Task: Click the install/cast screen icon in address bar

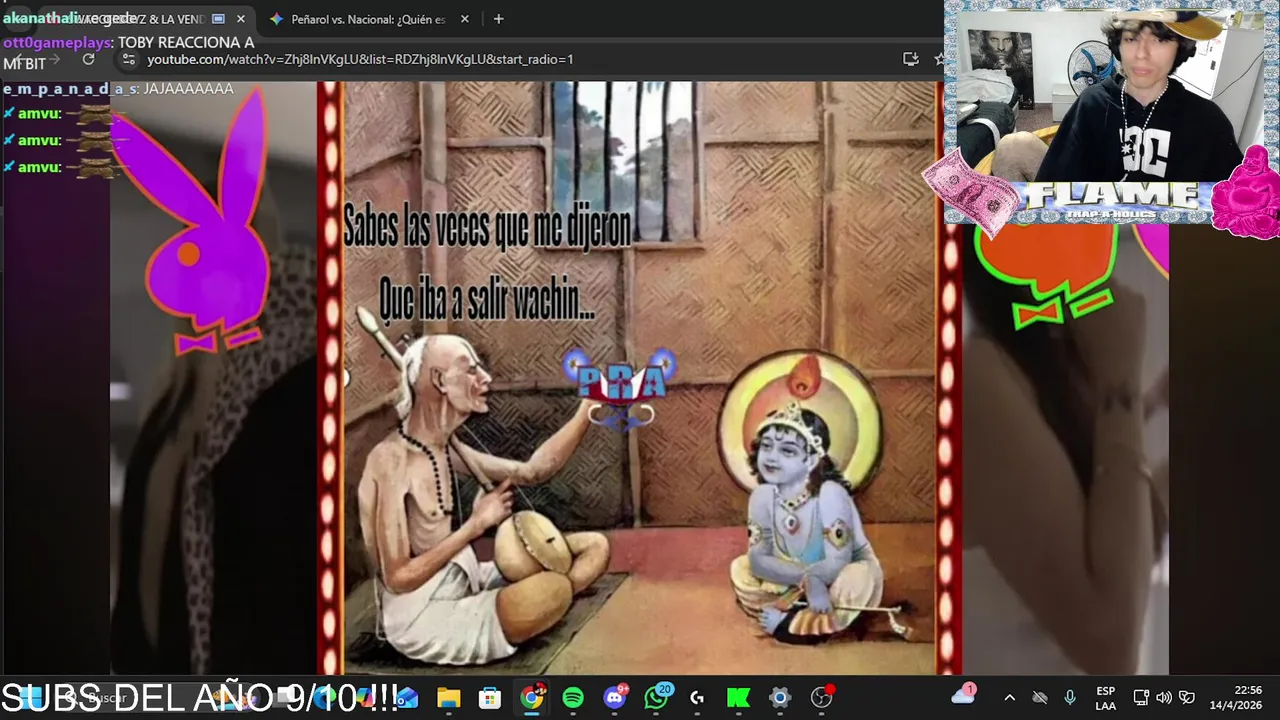Action: click(x=910, y=59)
